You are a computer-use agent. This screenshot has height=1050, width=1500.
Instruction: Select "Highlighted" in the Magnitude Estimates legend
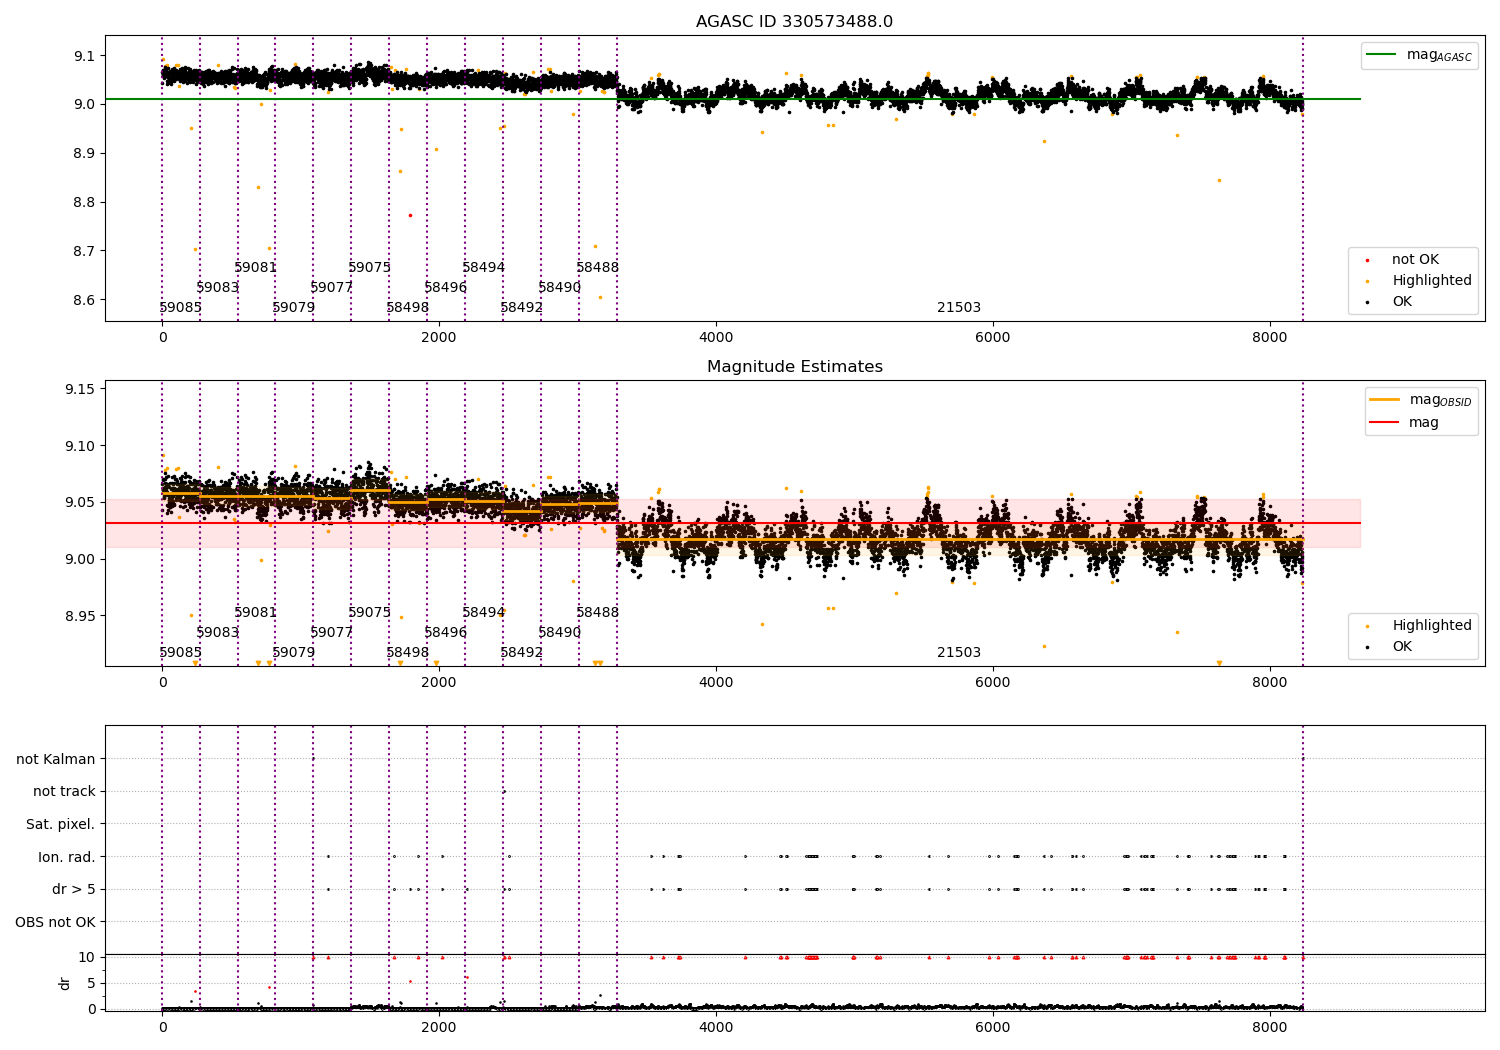(x=1432, y=625)
